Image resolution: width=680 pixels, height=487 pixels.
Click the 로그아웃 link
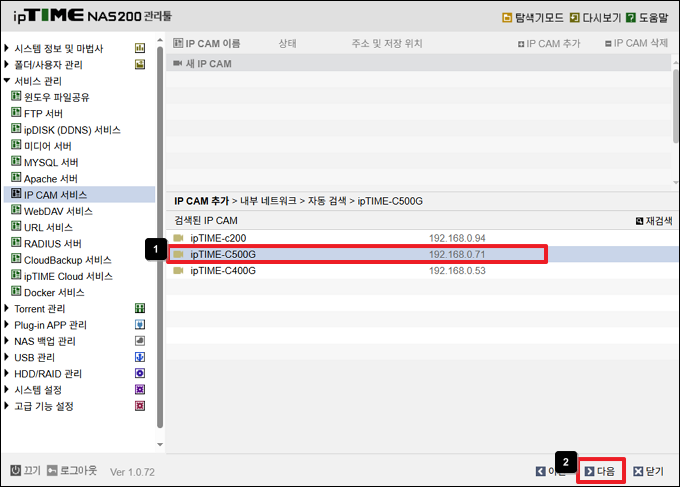pyautogui.click(x=70, y=470)
